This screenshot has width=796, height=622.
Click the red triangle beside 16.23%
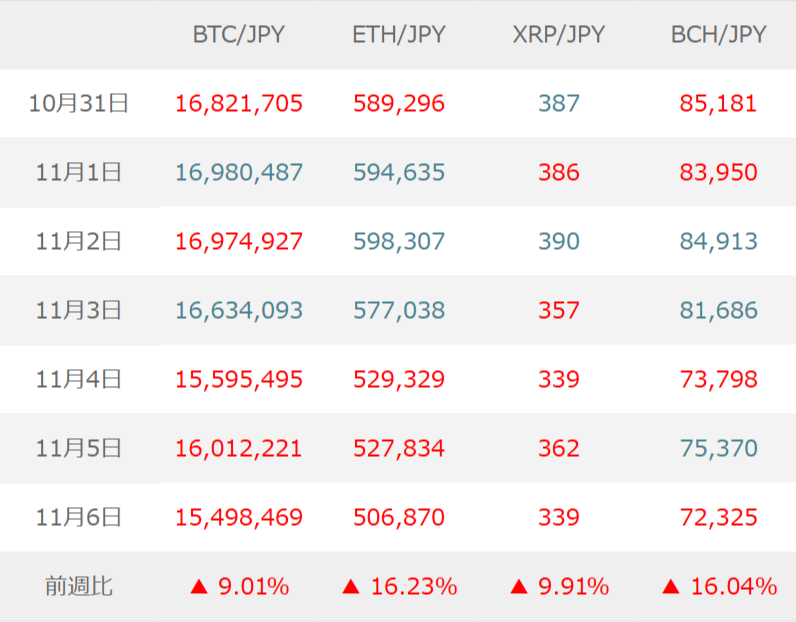[x=350, y=587]
